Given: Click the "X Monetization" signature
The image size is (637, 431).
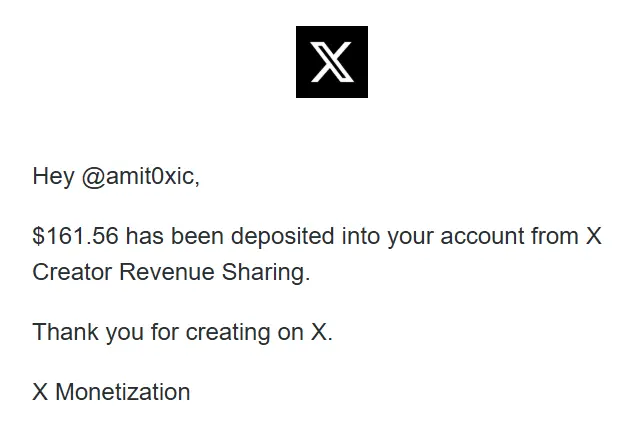Looking at the screenshot, I should coord(111,392).
